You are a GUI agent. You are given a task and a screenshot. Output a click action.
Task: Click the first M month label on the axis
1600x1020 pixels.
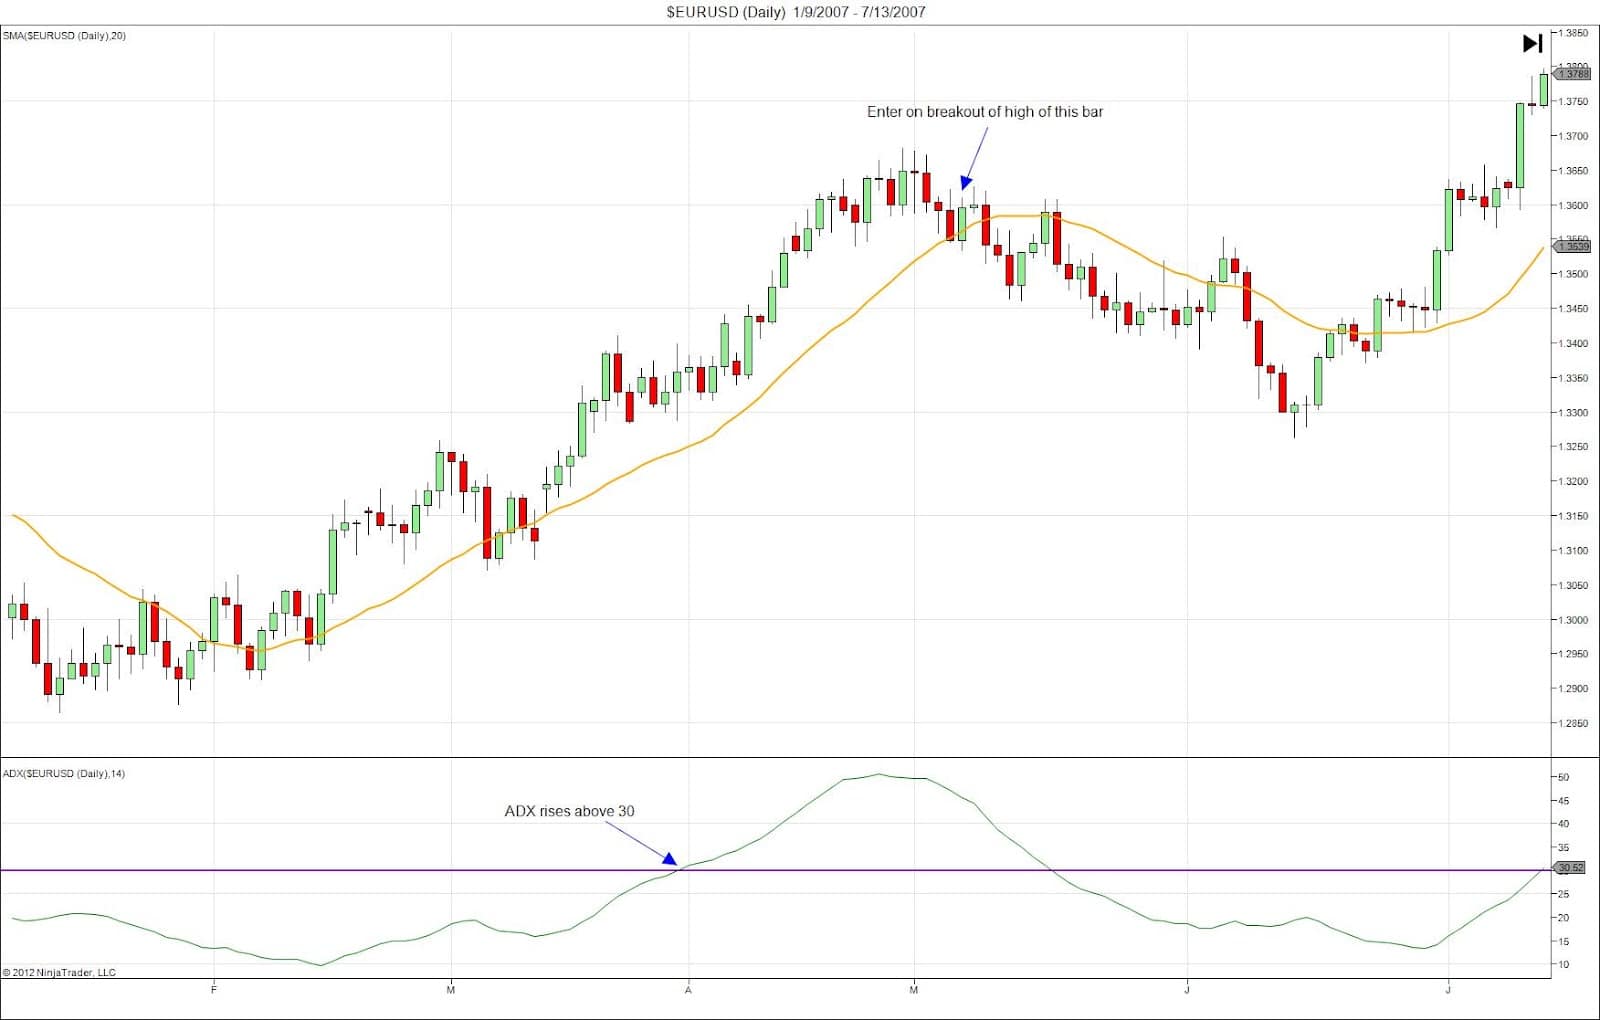point(451,991)
